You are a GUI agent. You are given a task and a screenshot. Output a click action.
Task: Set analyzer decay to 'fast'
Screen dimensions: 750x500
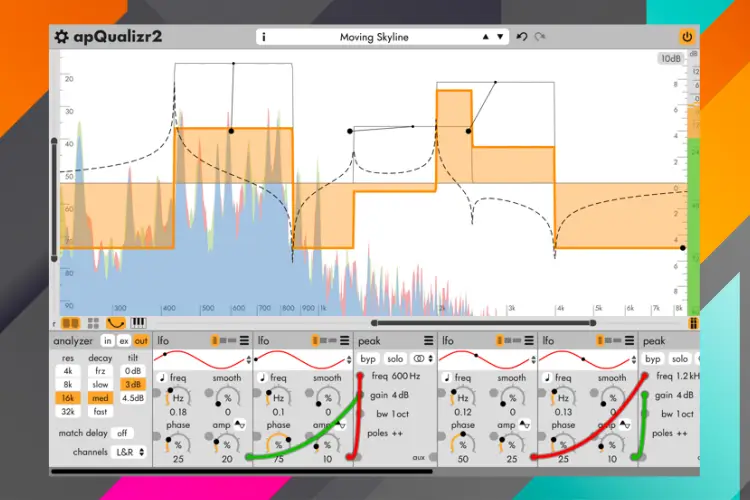[x=100, y=411]
